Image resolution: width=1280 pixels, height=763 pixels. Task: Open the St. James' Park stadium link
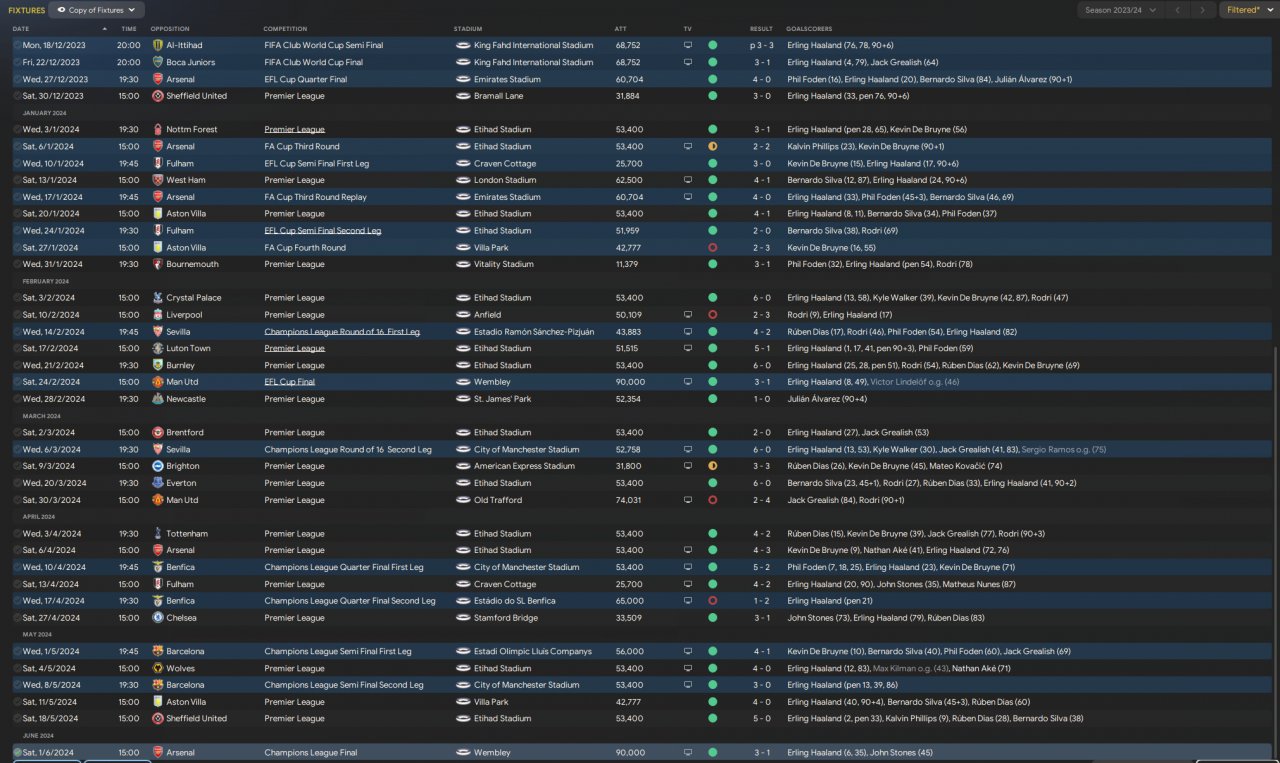500,399
